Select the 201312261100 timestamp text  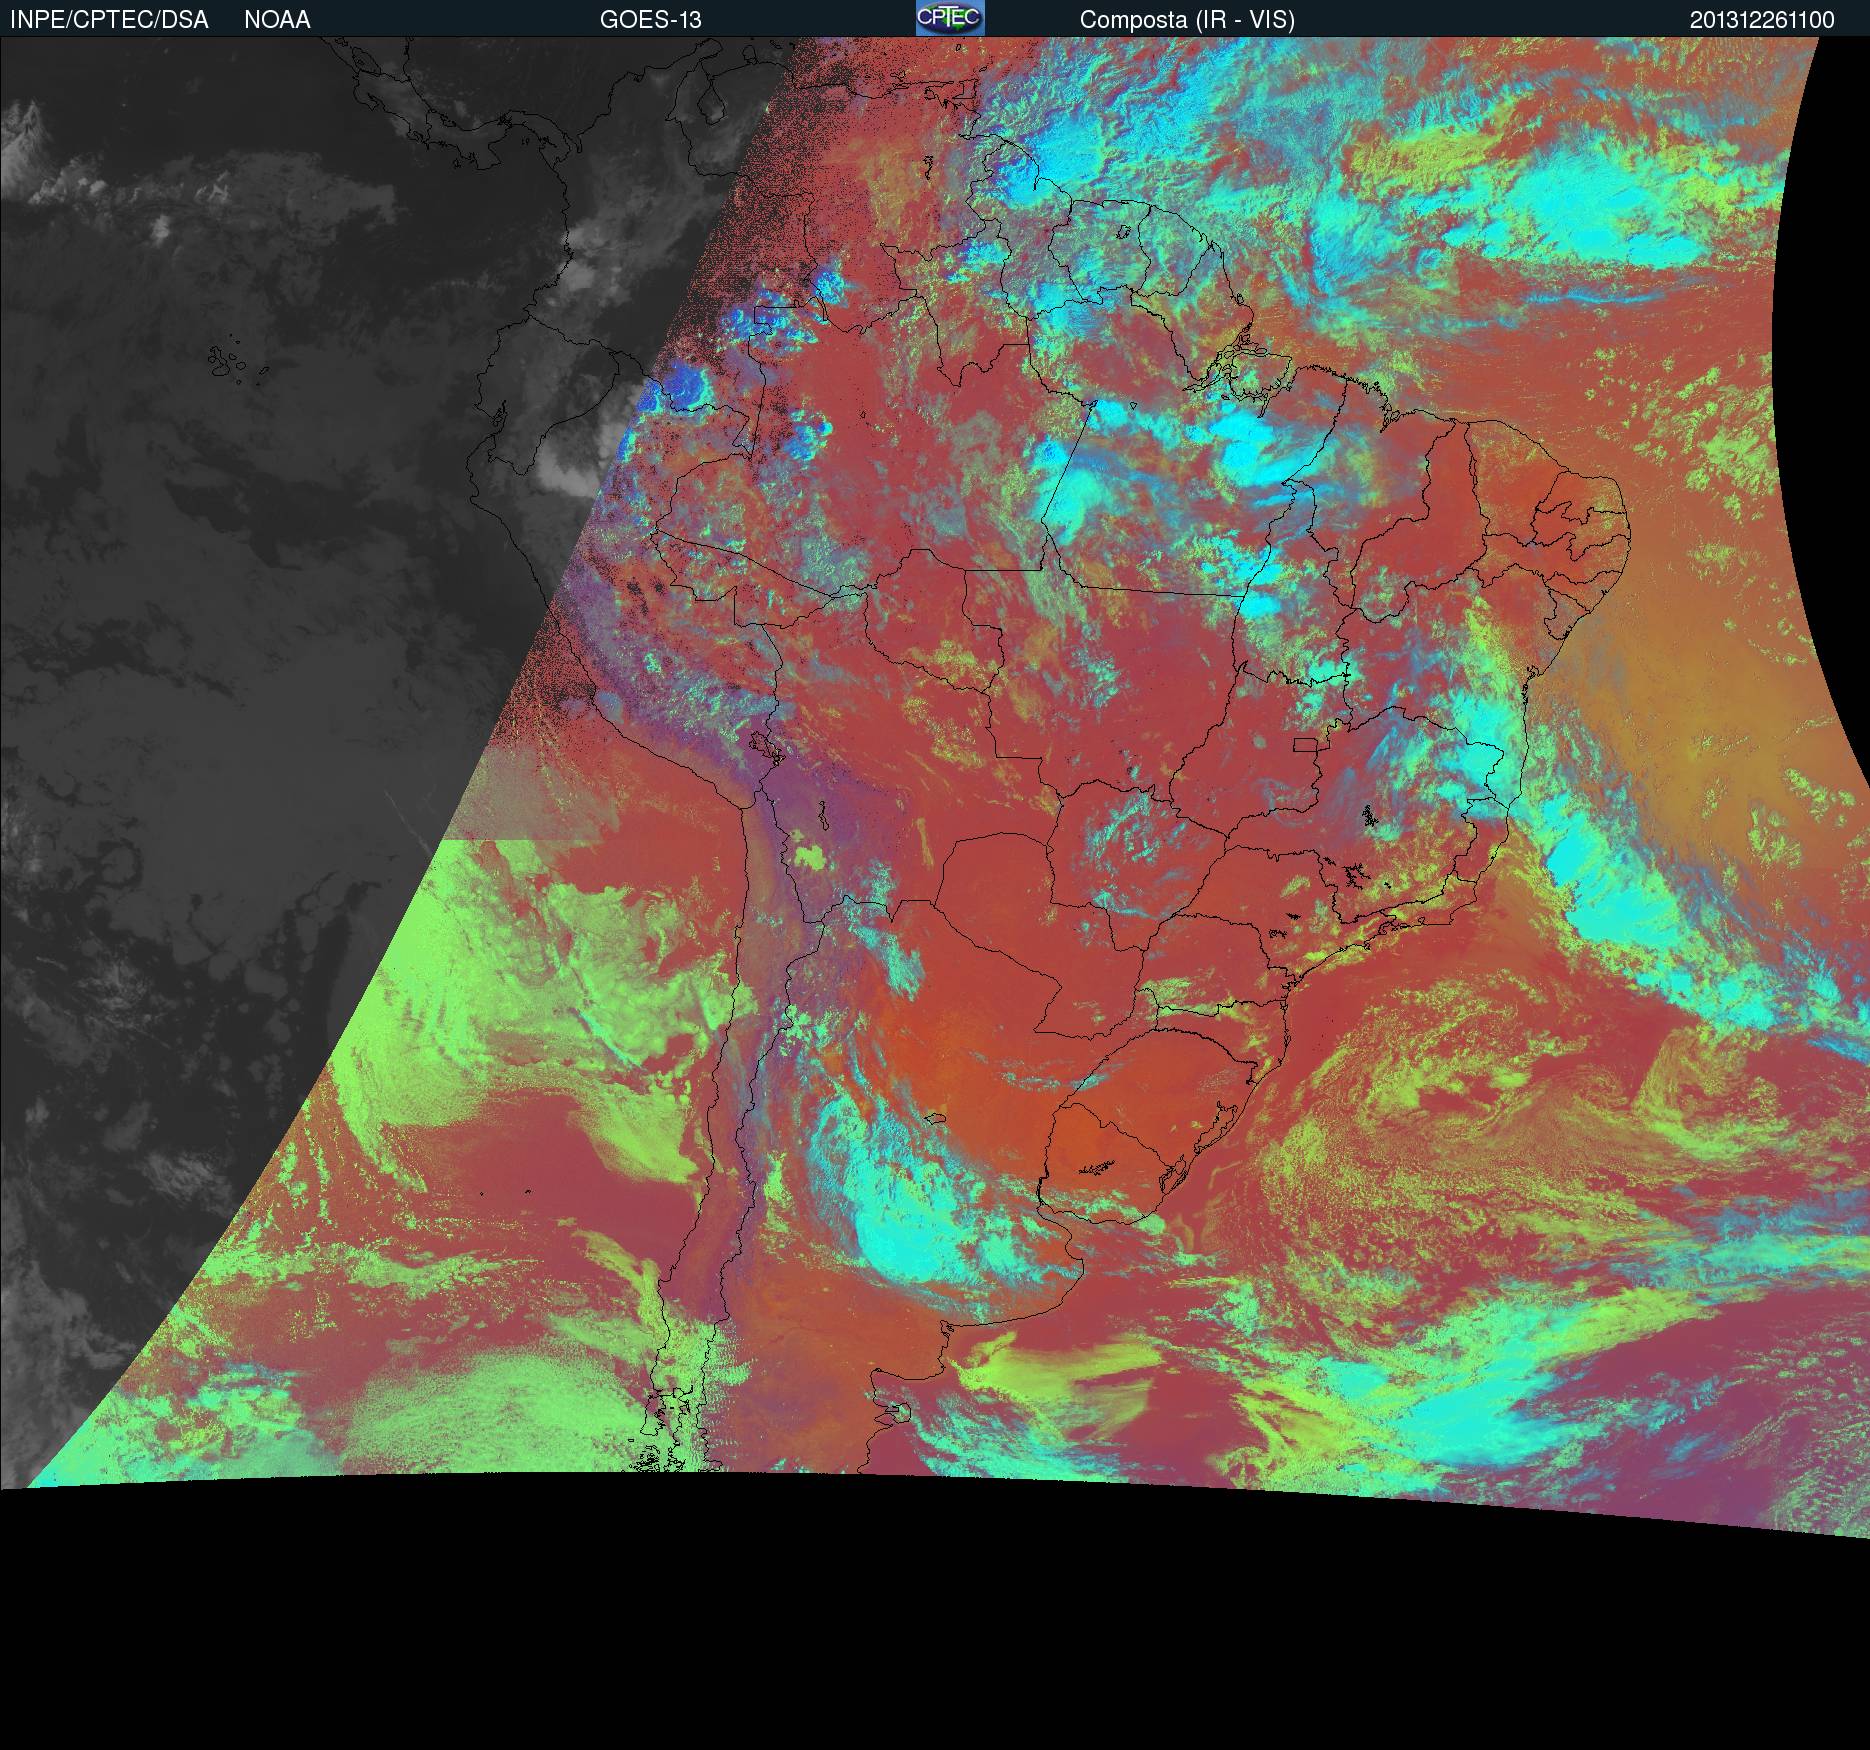coord(1762,20)
